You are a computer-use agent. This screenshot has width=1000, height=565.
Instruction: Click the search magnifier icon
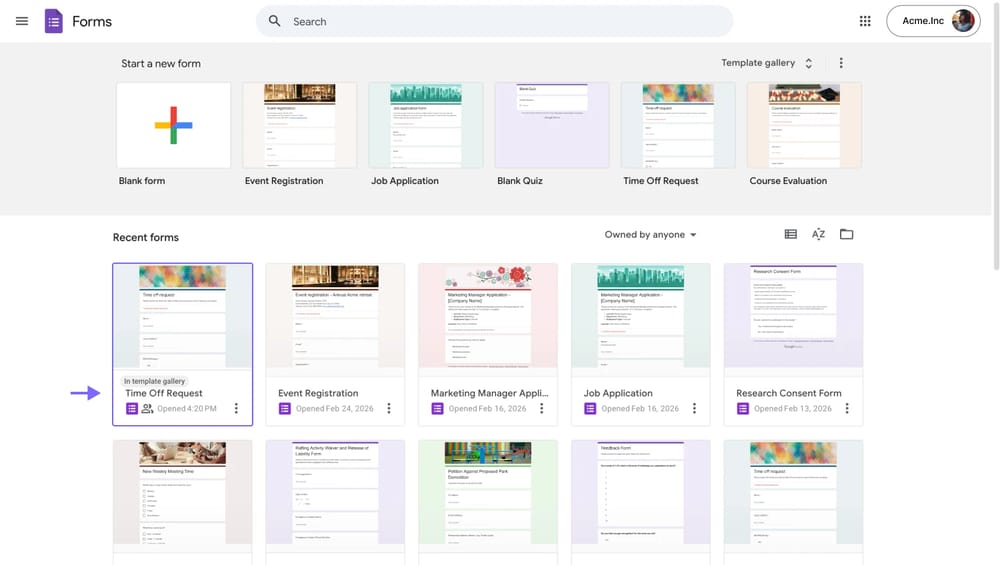tap(274, 21)
